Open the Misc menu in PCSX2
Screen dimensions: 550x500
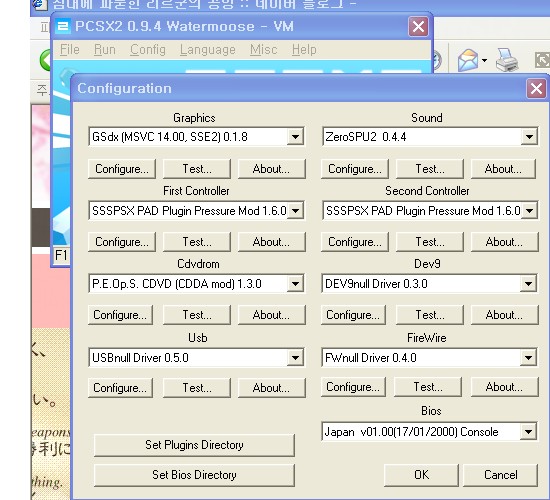pos(263,49)
